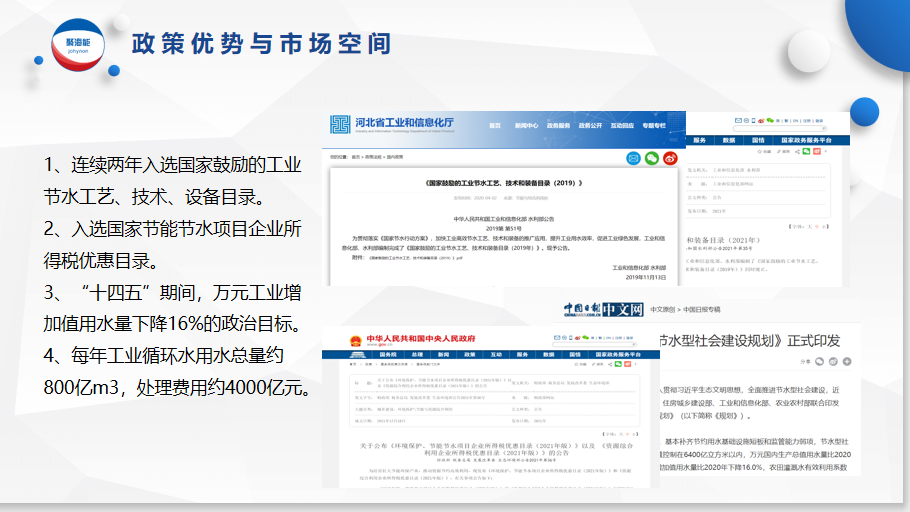This screenshot has width=910, height=512.
Task: Open 新闻中心 on the Hebei site
Action: [x=527, y=126]
